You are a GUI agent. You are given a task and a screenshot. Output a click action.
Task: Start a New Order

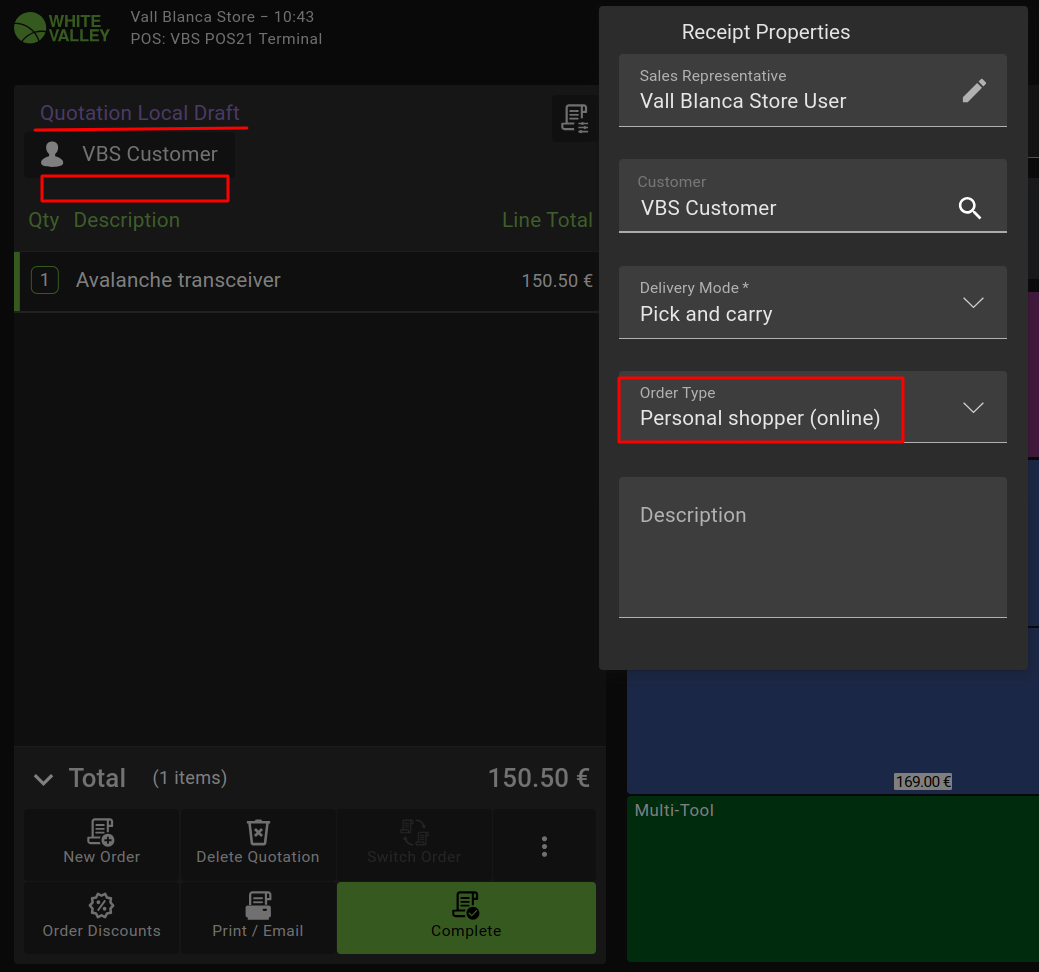coord(102,844)
